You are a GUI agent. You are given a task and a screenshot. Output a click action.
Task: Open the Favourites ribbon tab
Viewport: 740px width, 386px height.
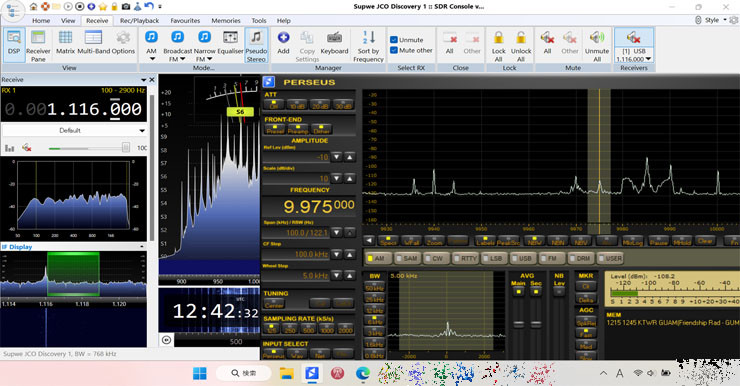pos(185,21)
